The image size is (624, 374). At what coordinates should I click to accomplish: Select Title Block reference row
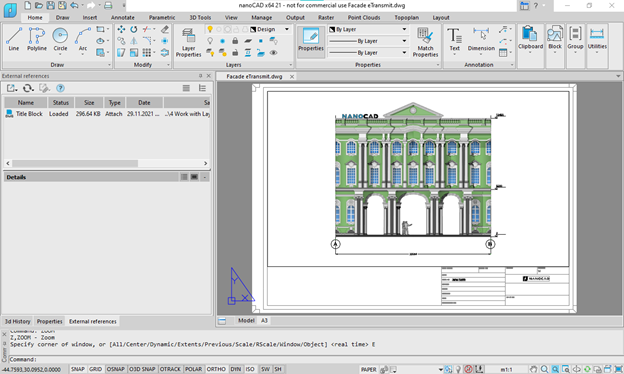click(107, 114)
